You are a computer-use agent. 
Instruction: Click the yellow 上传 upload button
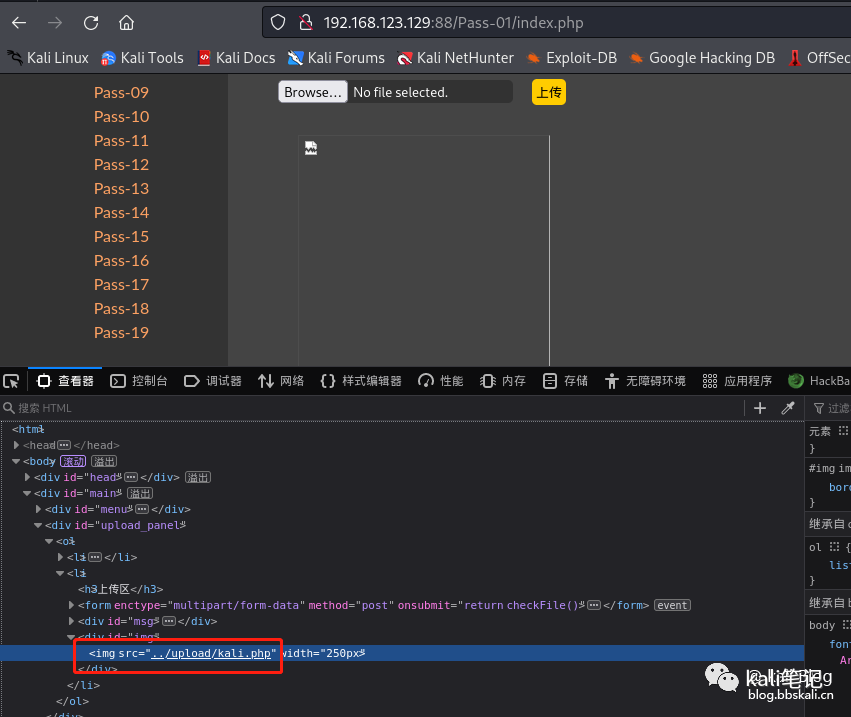click(549, 92)
